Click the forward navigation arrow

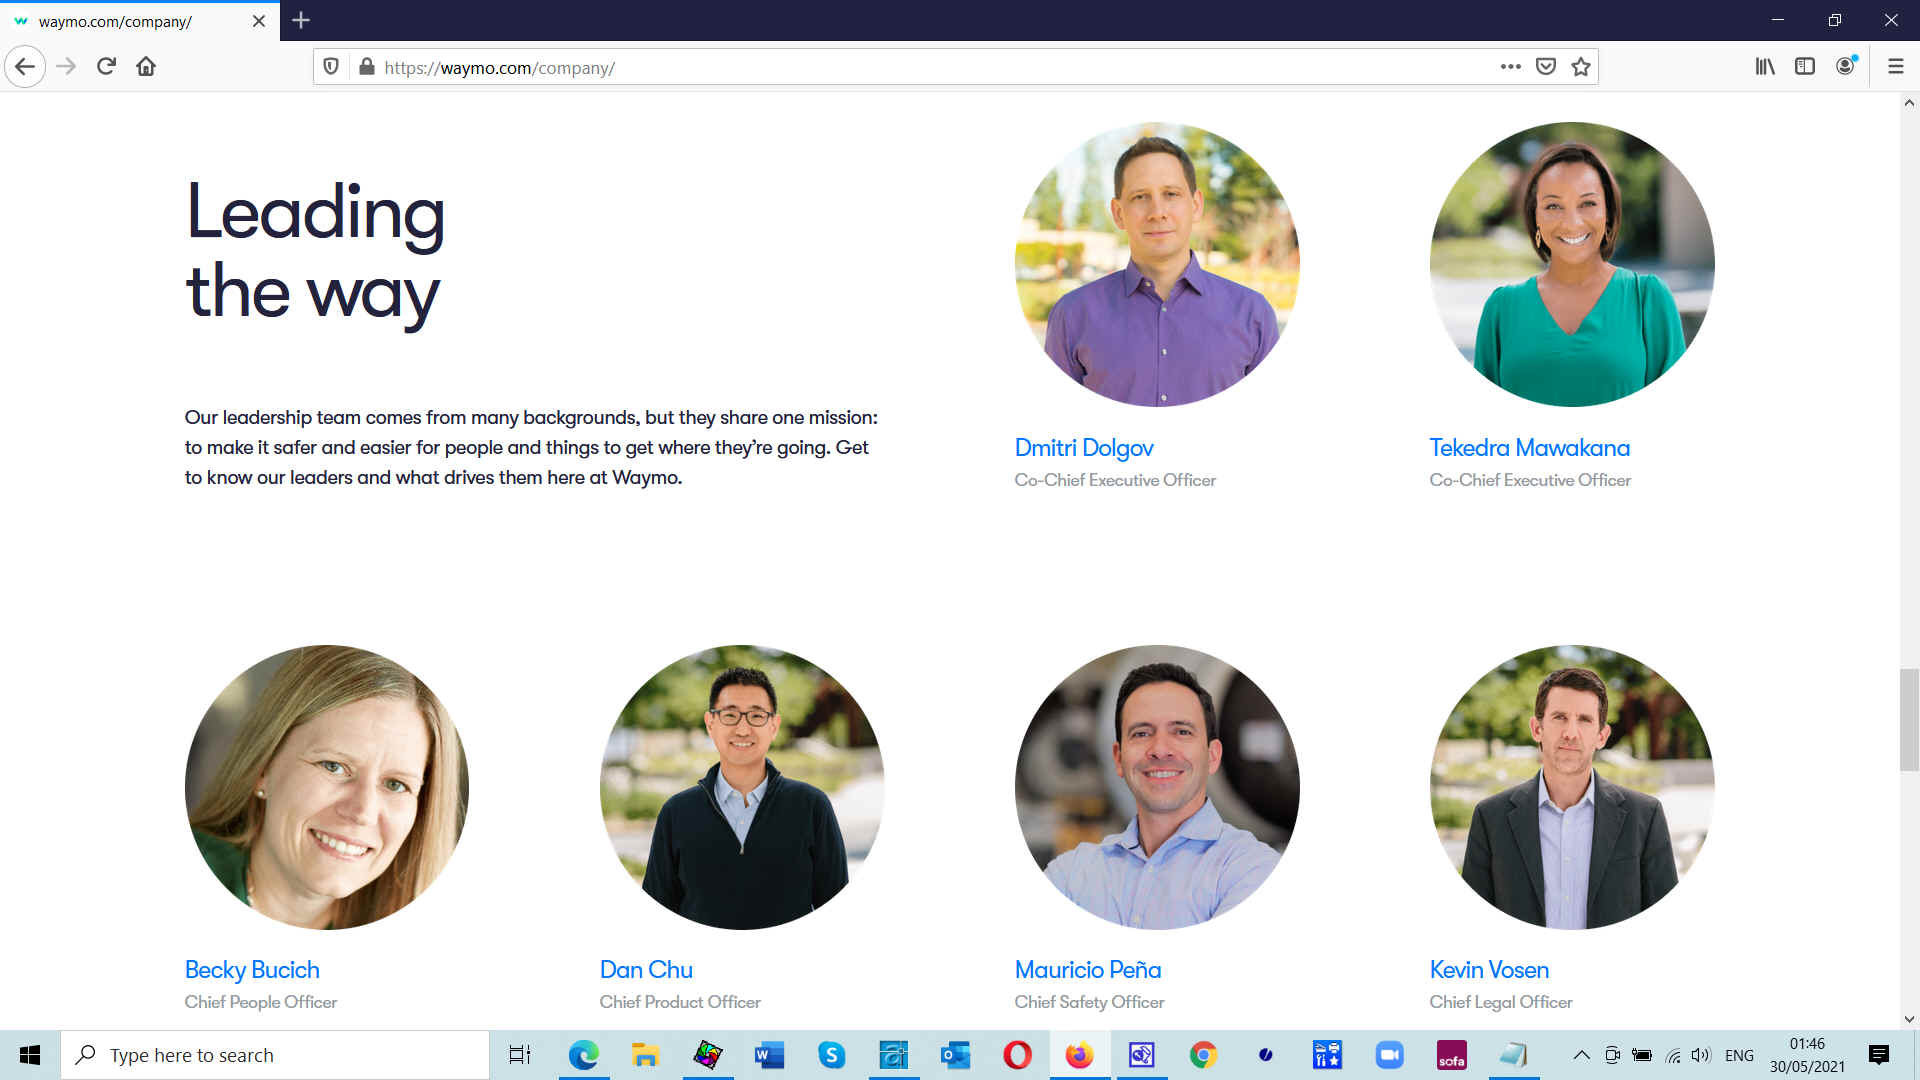(66, 67)
